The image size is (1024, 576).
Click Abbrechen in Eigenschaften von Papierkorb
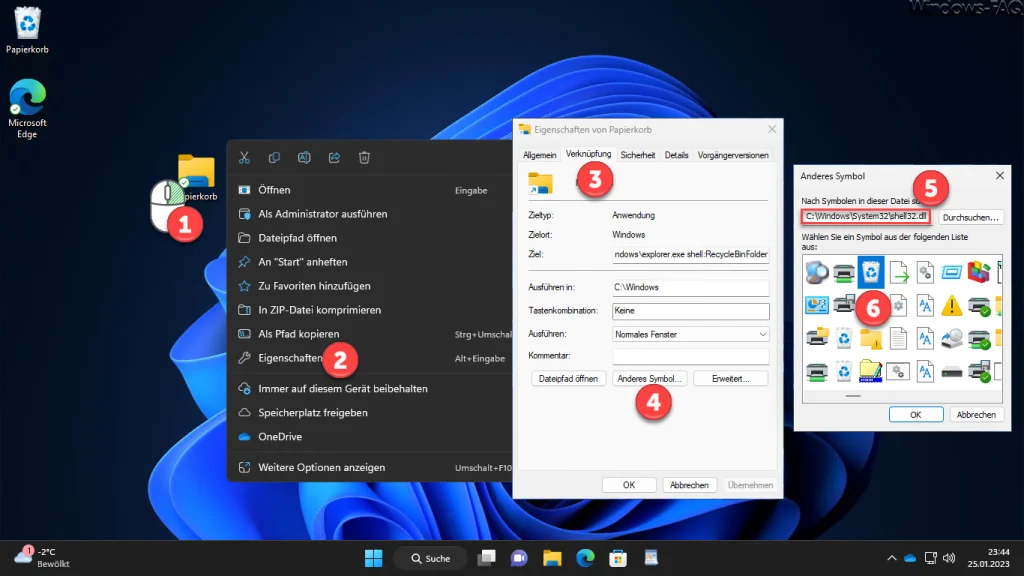pos(689,485)
